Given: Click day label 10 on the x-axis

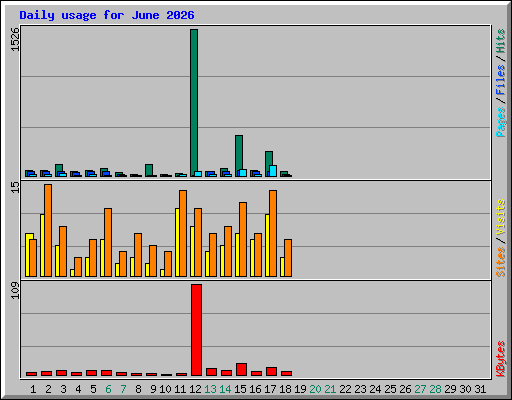Looking at the screenshot, I should pyautogui.click(x=165, y=389).
